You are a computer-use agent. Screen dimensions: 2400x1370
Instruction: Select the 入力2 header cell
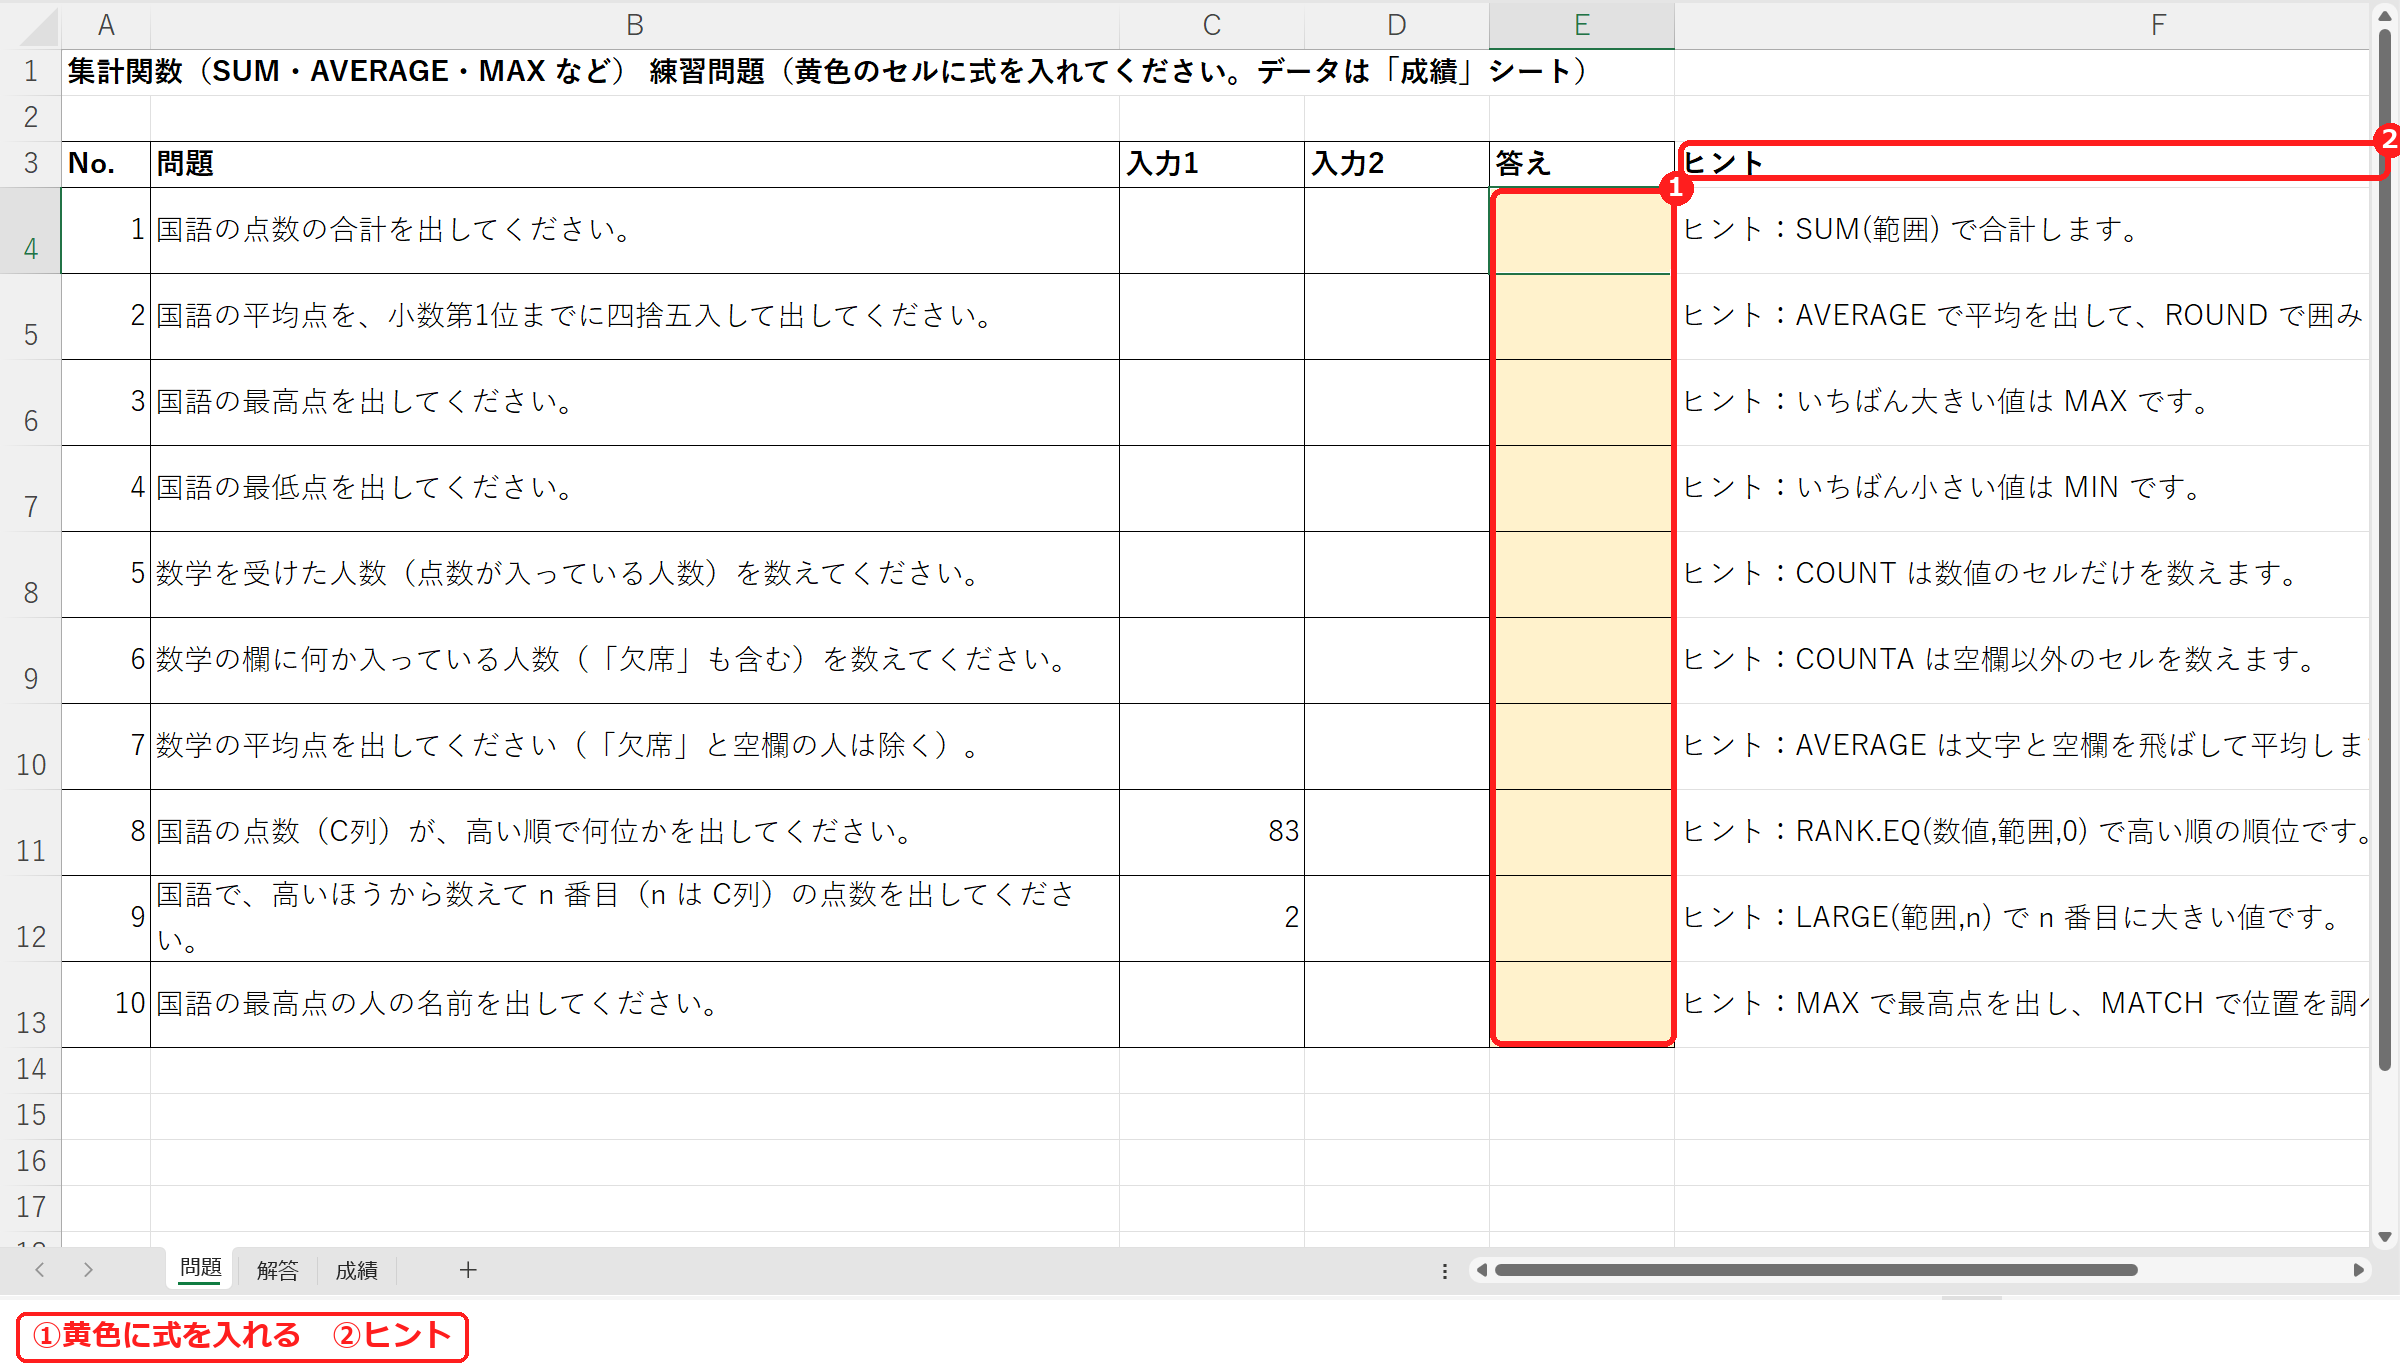tap(1397, 164)
